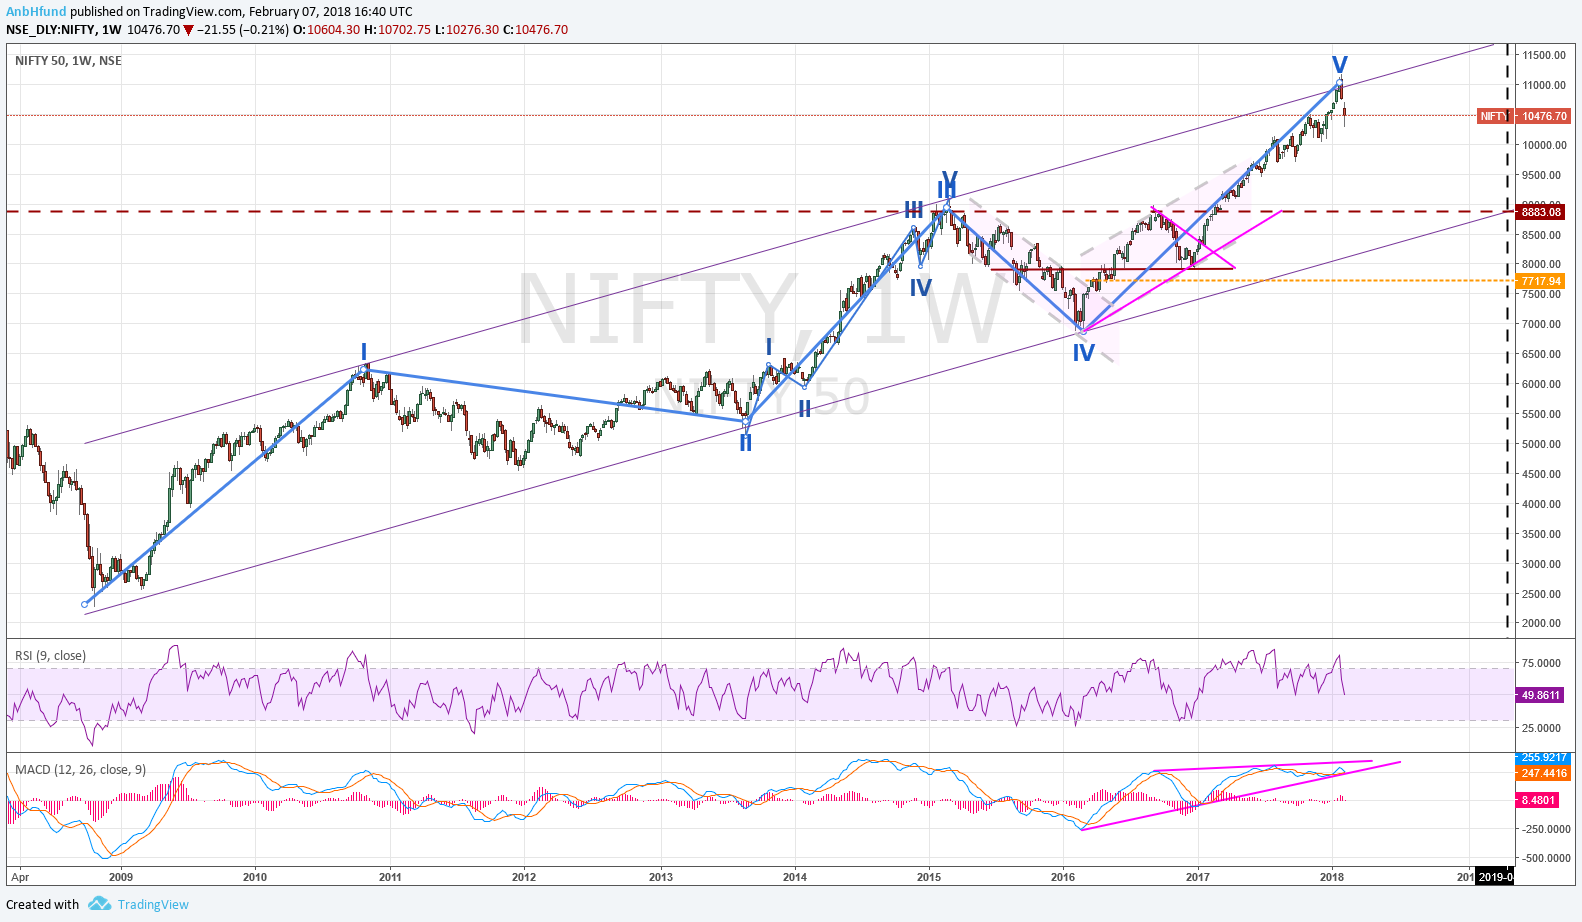1582x922 pixels.
Task: Click the 10000.00 price axis label
Action: point(1544,145)
